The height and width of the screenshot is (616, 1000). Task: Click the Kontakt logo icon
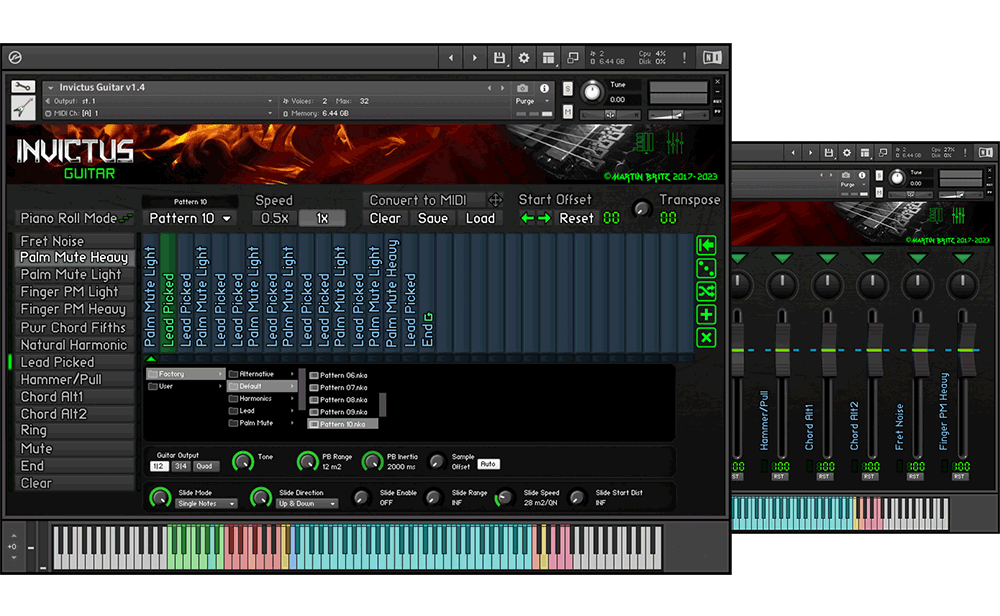tap(15, 57)
